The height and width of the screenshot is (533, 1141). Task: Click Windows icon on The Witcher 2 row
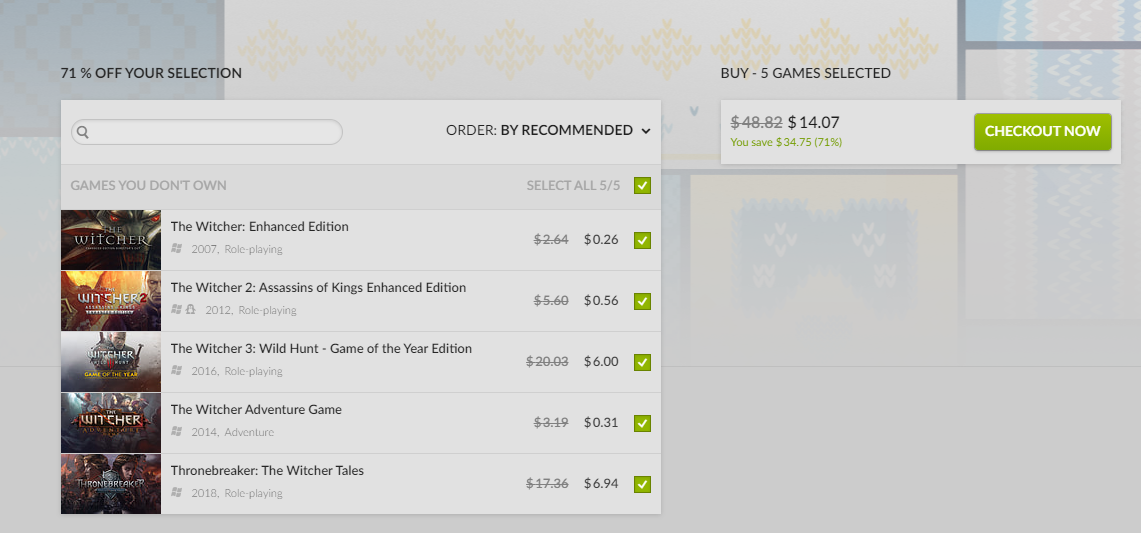pyautogui.click(x=177, y=310)
